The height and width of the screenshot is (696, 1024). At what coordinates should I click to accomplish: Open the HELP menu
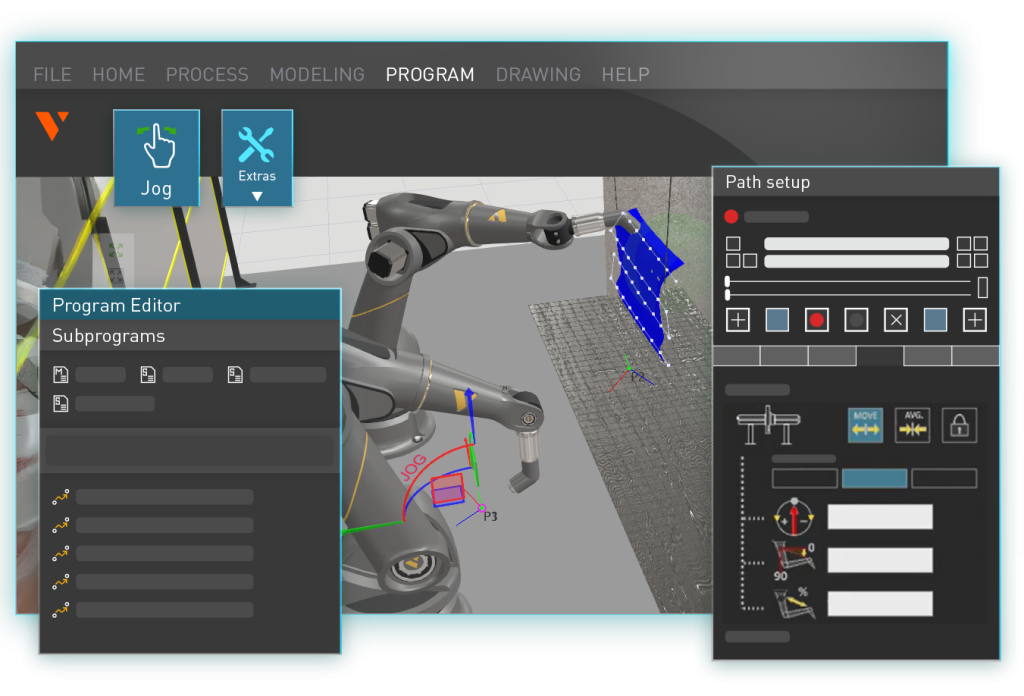pos(625,75)
